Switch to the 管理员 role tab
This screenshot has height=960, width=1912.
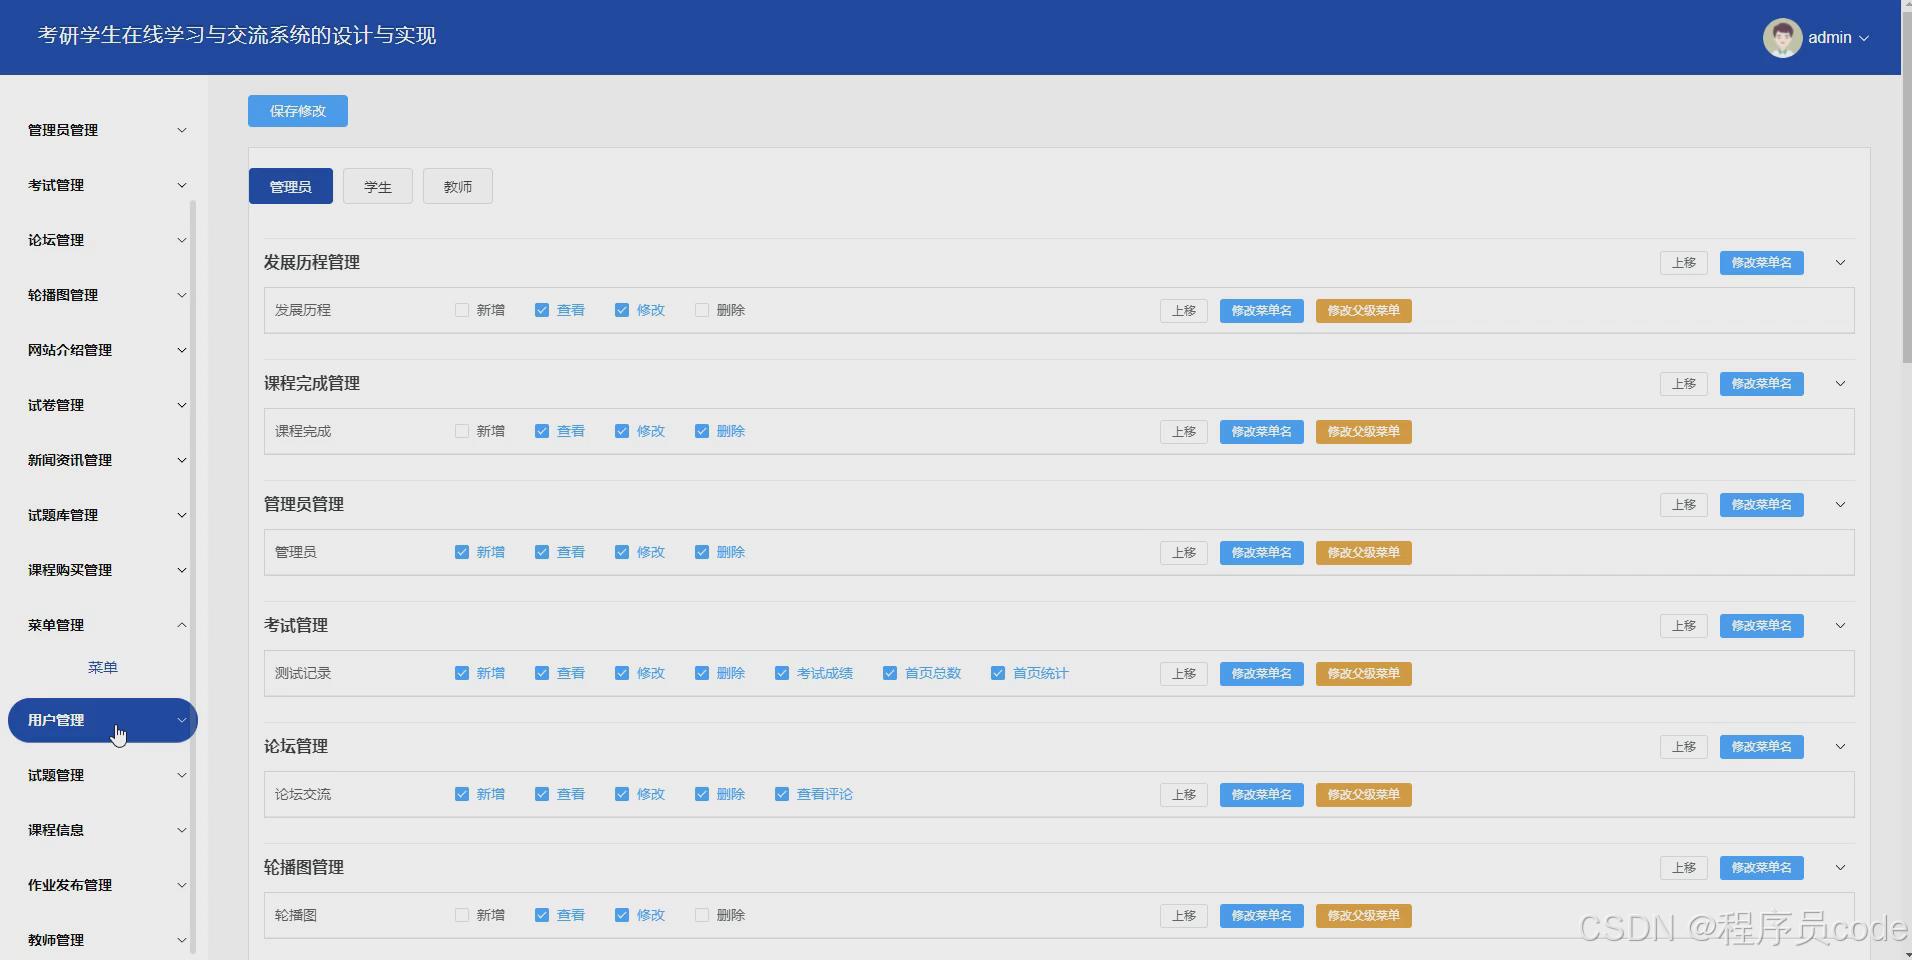[x=291, y=187]
